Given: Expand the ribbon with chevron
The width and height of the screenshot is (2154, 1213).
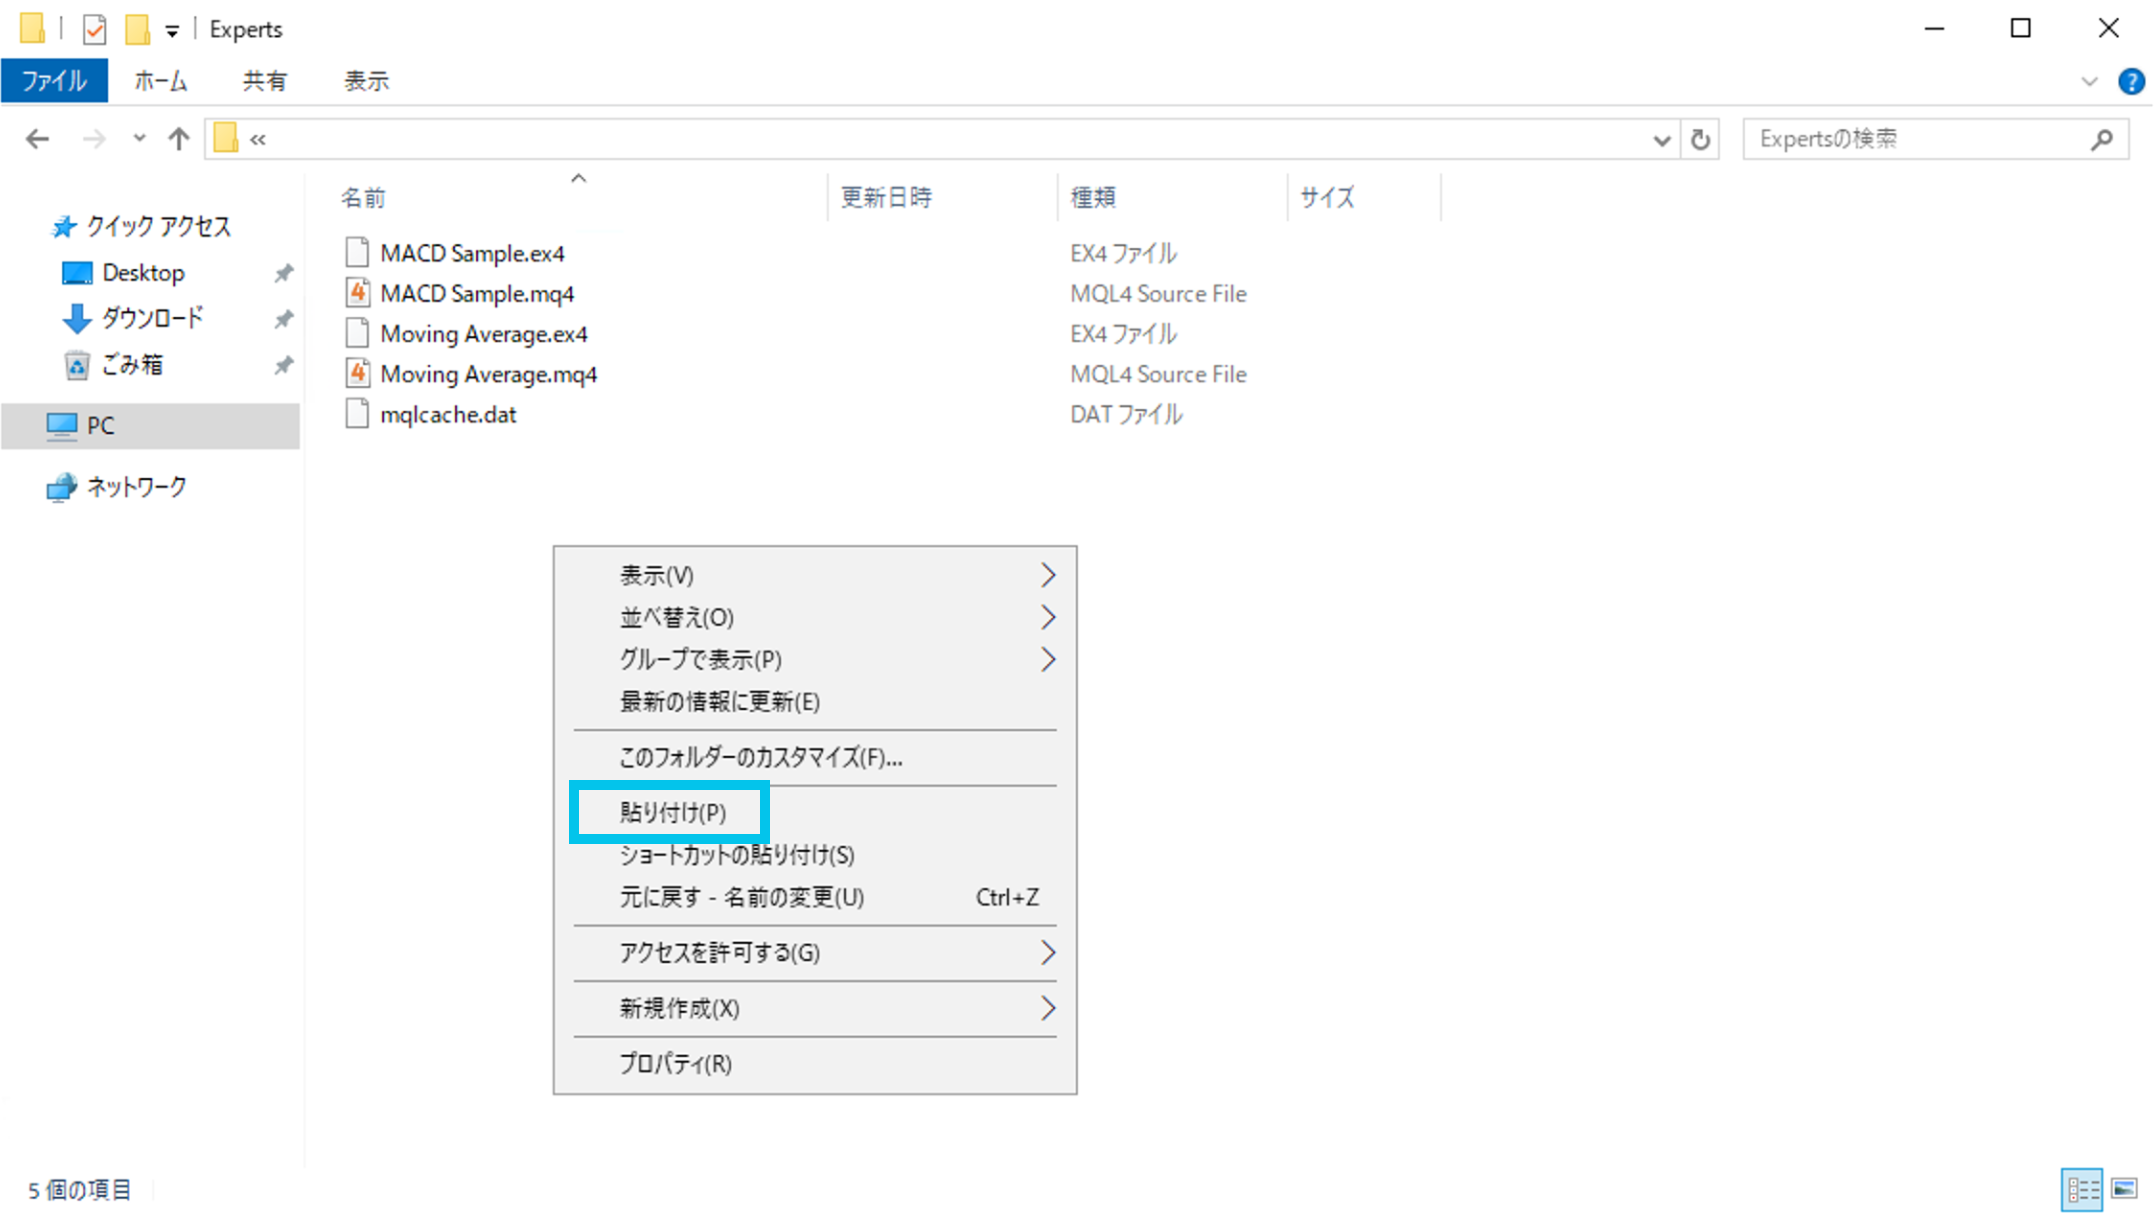Looking at the screenshot, I should click(2089, 81).
